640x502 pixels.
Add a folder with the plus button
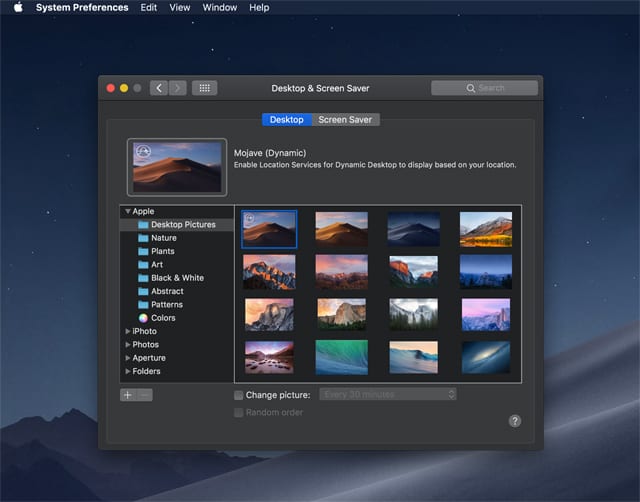(127, 395)
